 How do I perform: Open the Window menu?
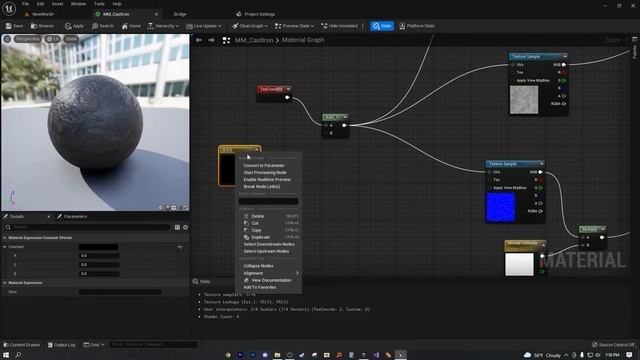(78, 4)
